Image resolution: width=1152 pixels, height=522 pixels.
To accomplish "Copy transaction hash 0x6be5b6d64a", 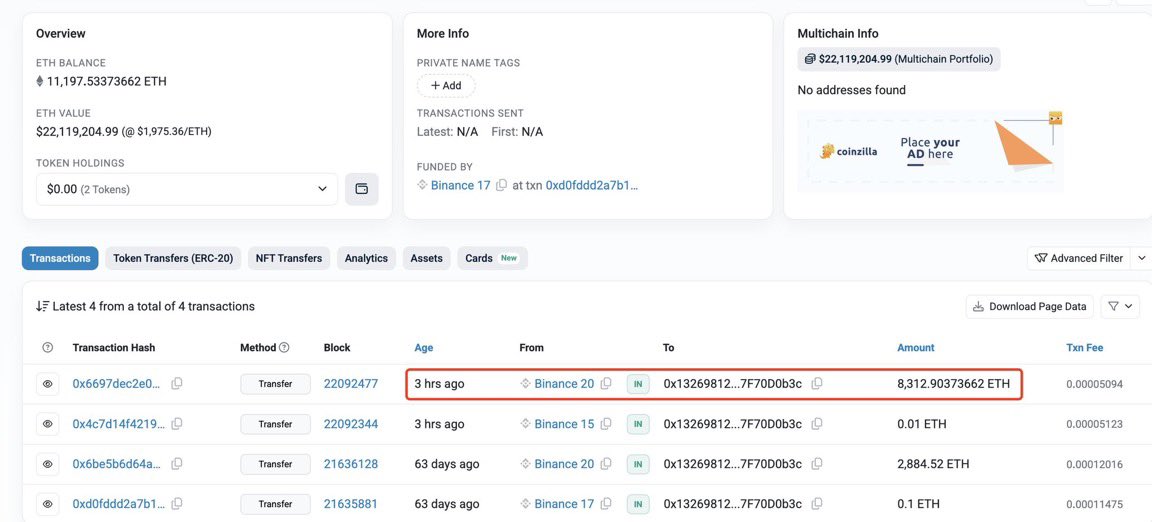I will [177, 464].
